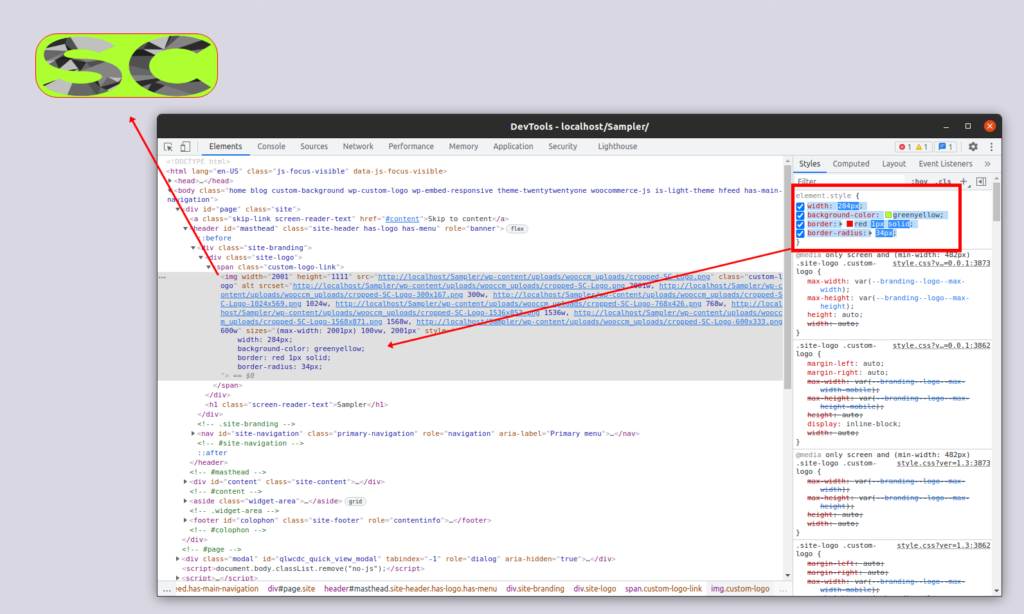Click the SC logo image on the page
This screenshot has width=1024, height=614.
point(127,66)
